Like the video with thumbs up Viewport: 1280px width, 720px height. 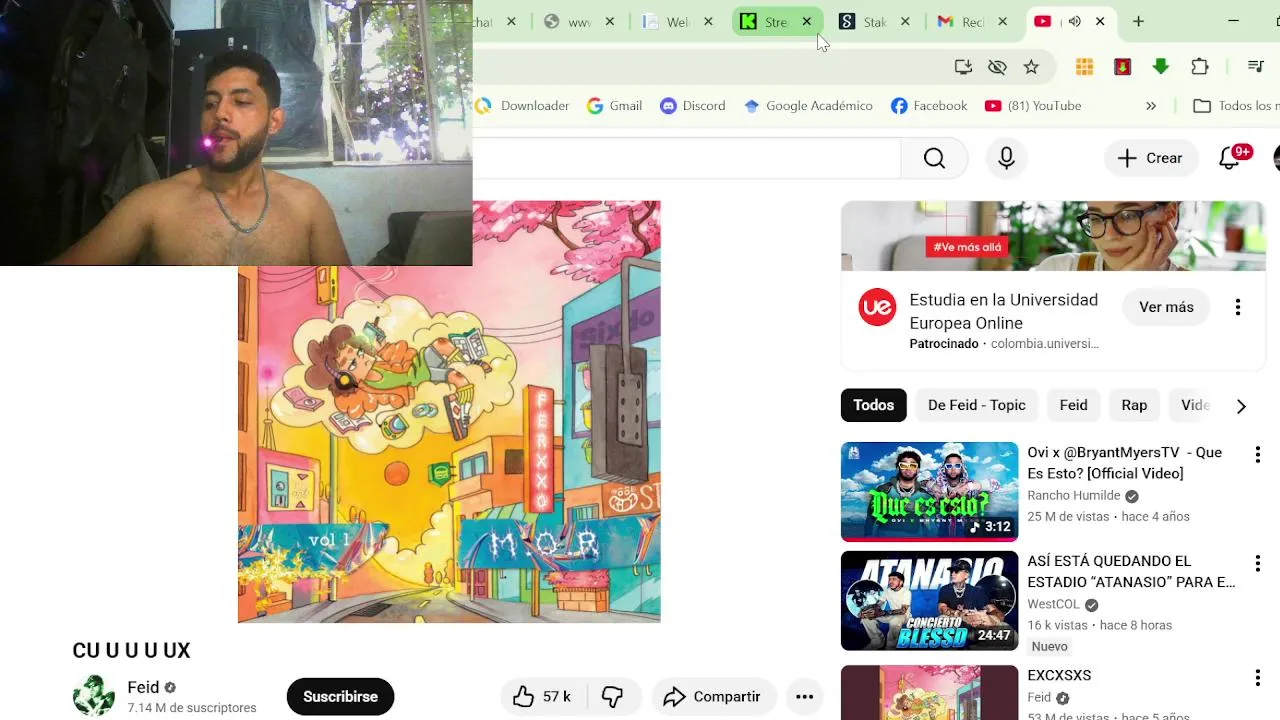(541, 697)
